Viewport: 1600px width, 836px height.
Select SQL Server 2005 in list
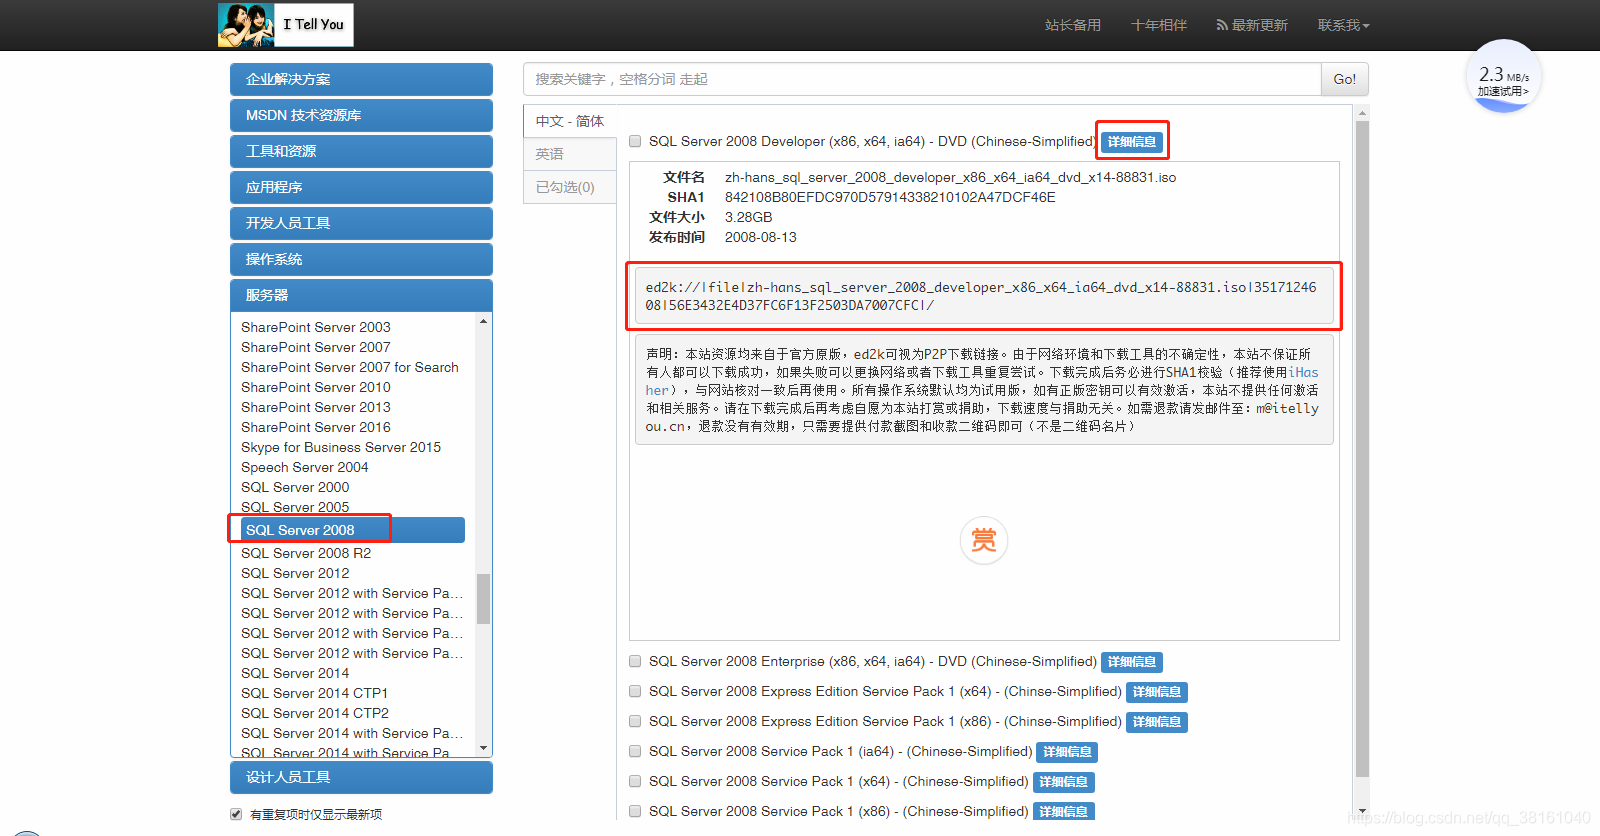click(295, 507)
